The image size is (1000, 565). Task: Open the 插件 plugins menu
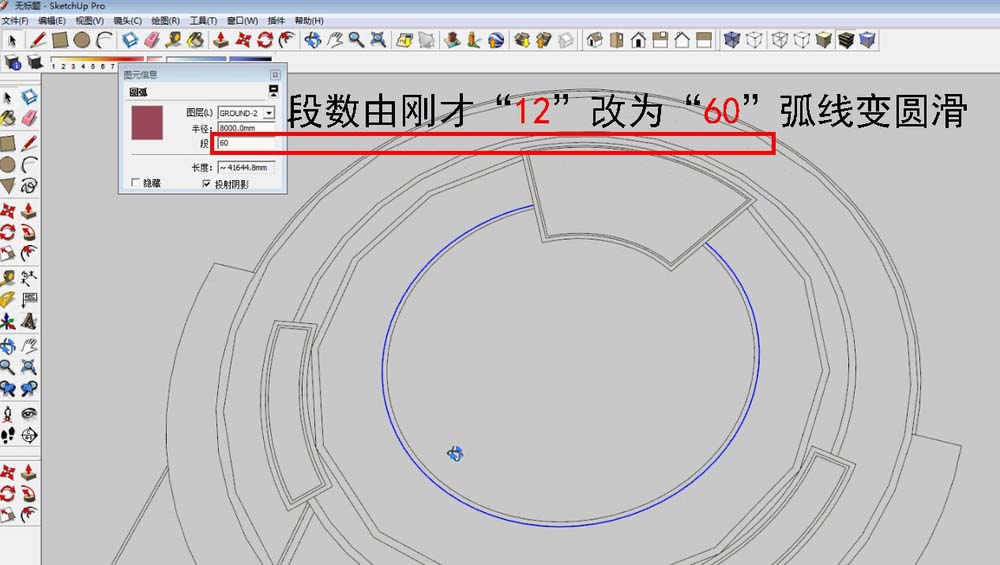tap(276, 20)
